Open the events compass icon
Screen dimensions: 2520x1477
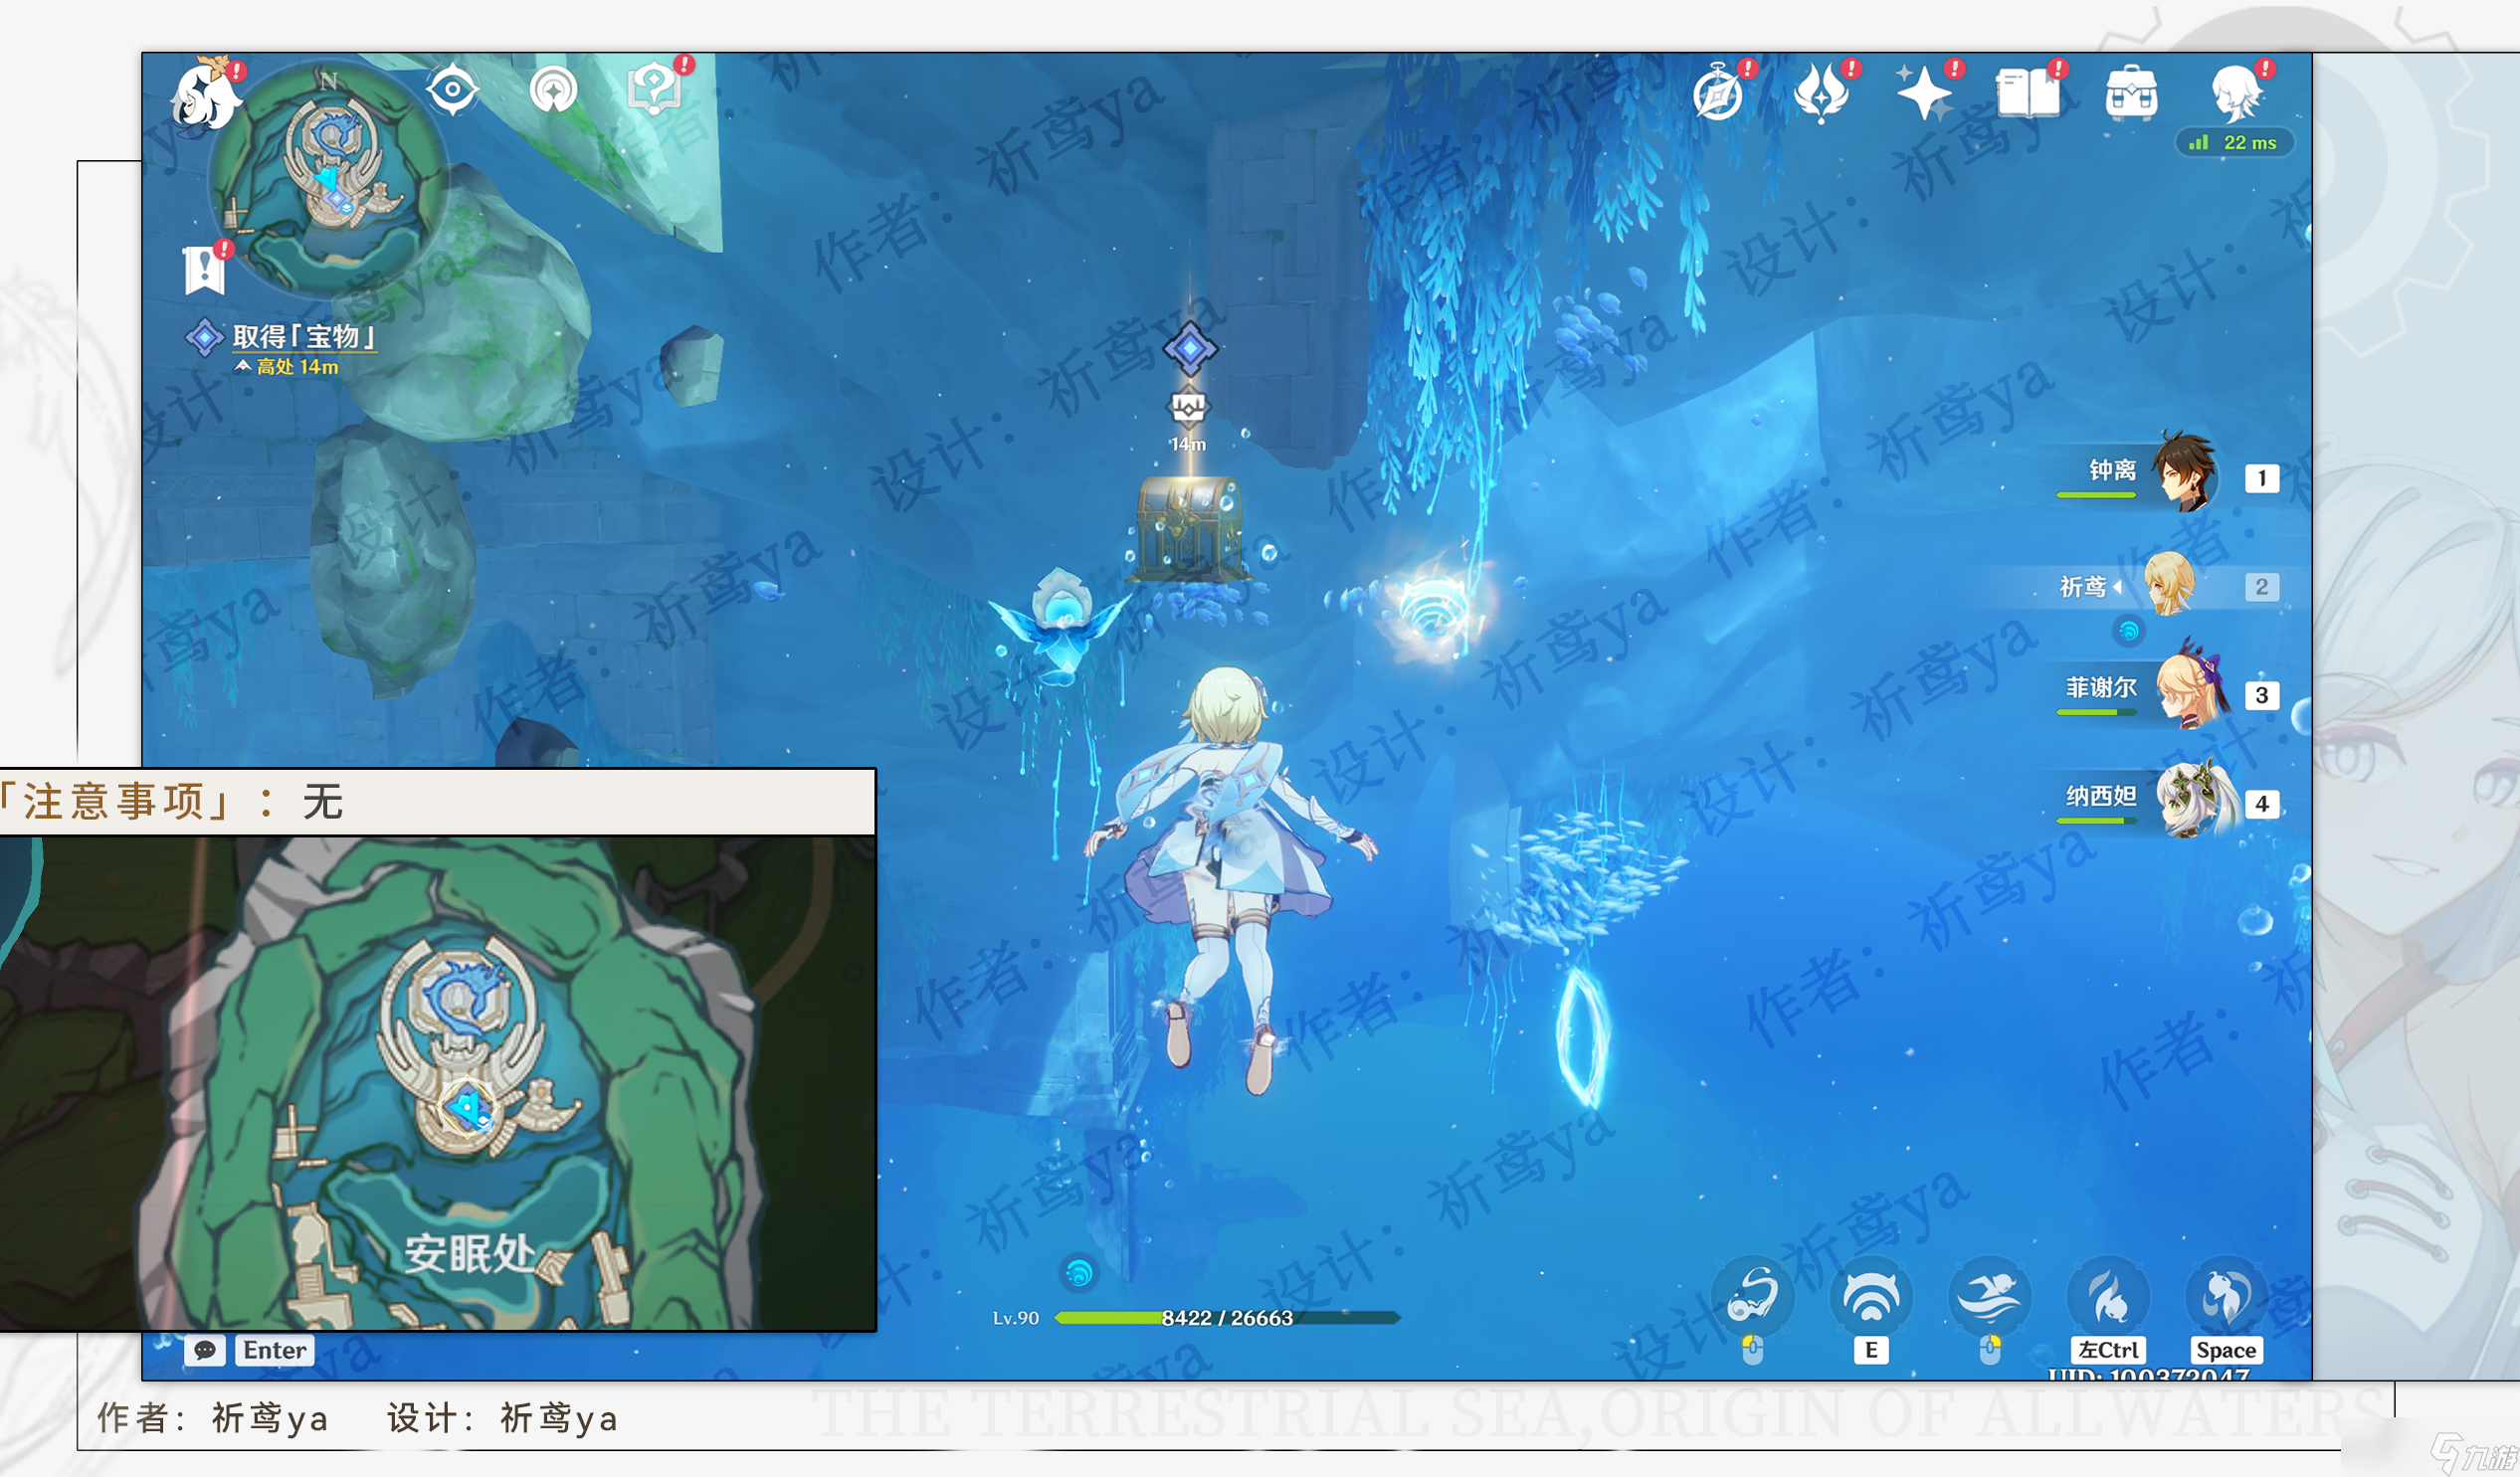tap(1720, 92)
